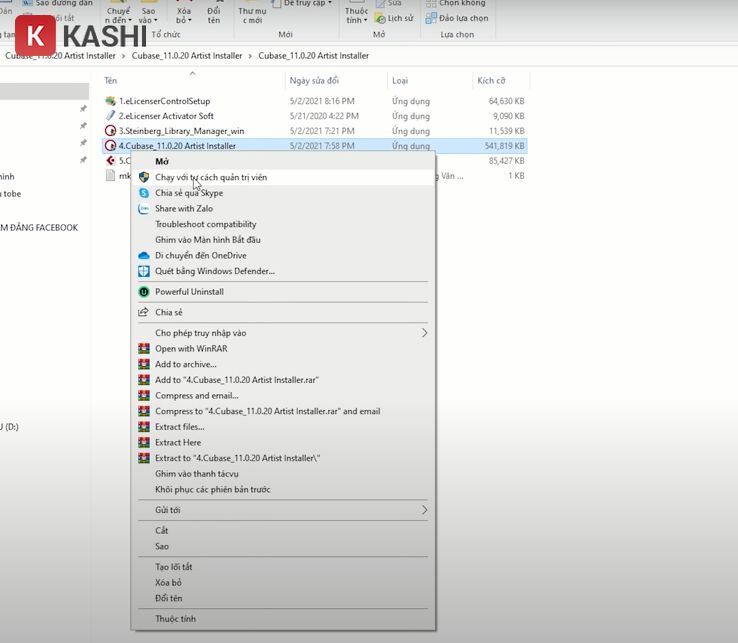Sort by the Kích cỡ column header
Image resolution: width=738 pixels, height=643 pixels.
[501, 80]
